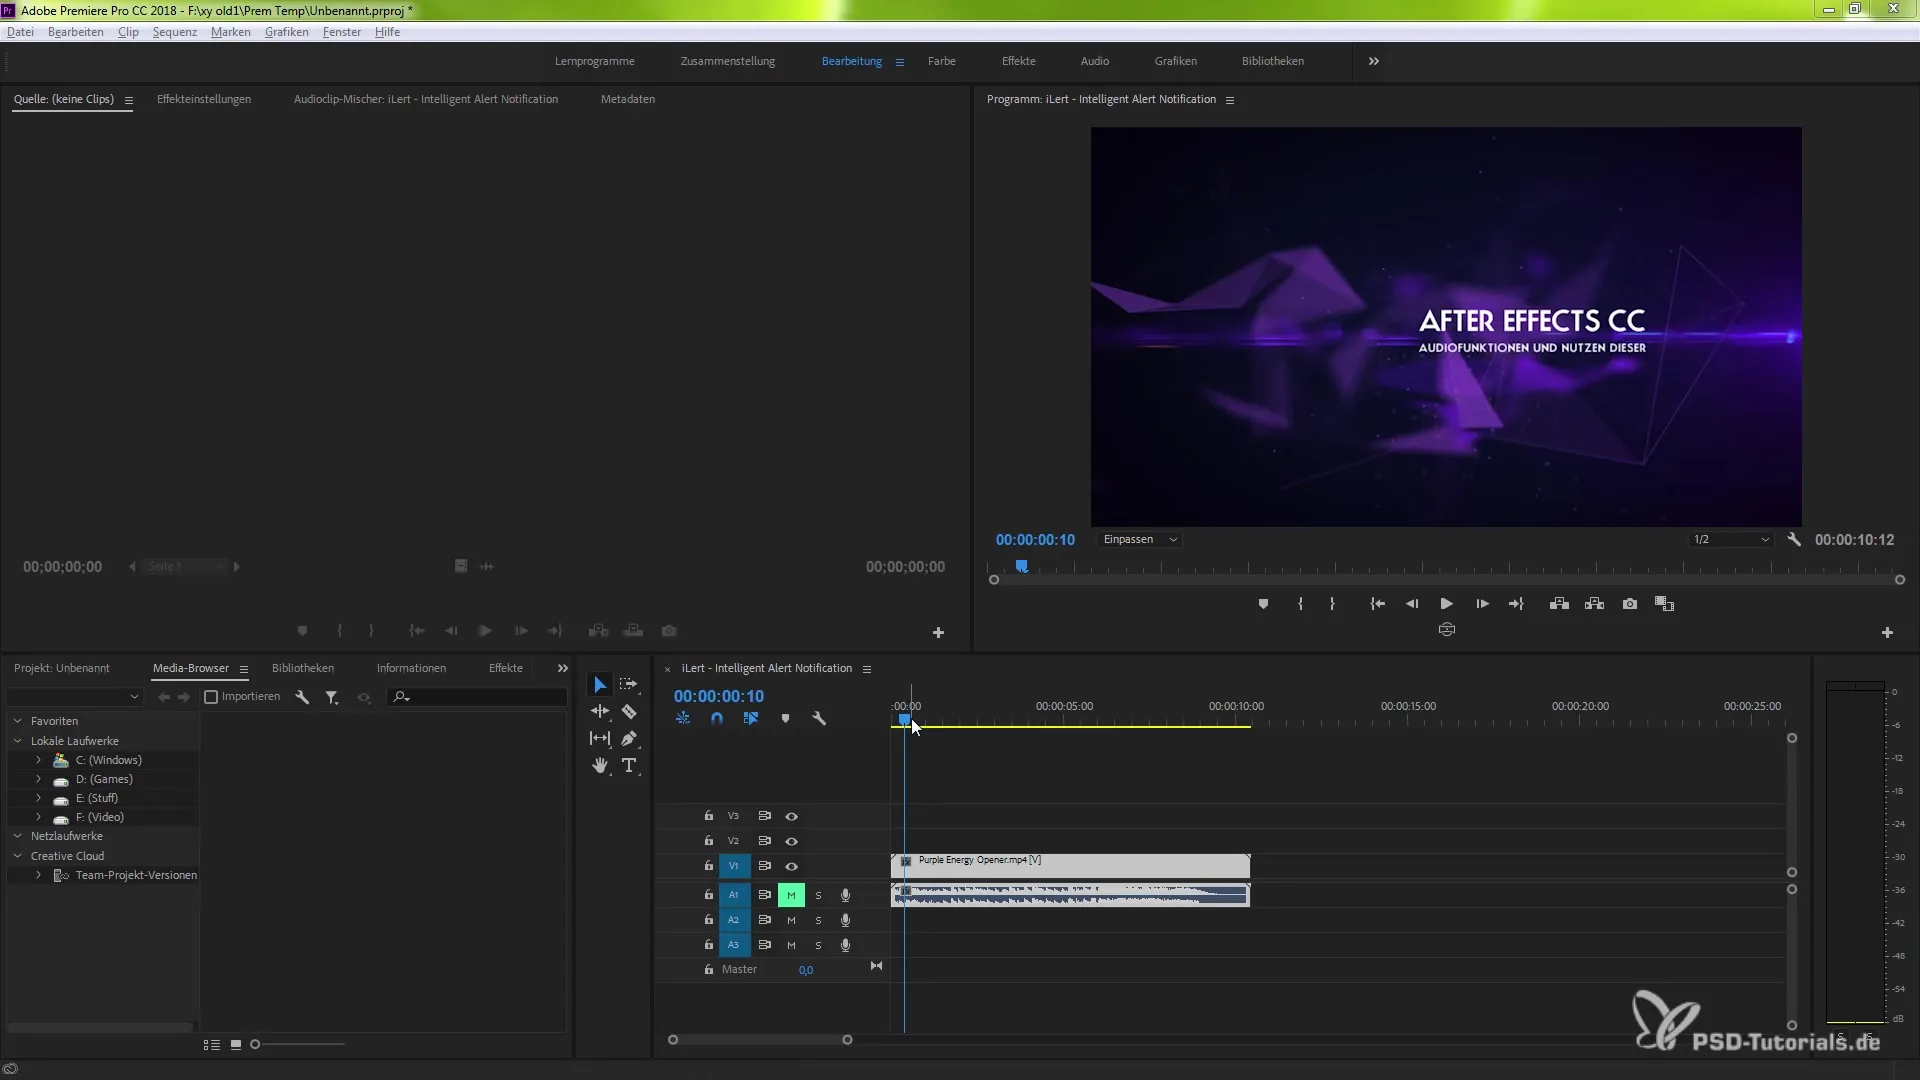Switch to Audio workspace
Image resolution: width=1920 pixels, height=1080 pixels.
1094,61
